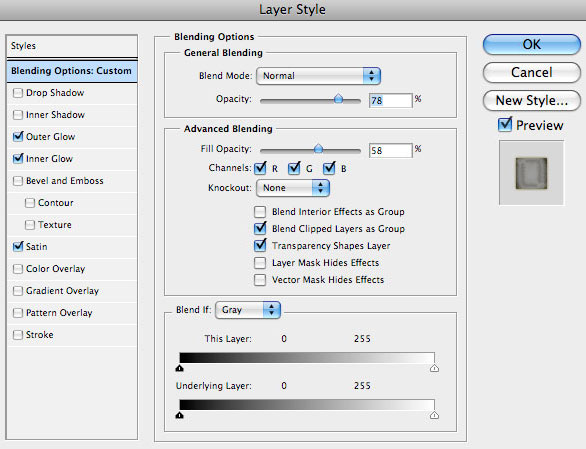Open the Blend If channel dropdown
The width and height of the screenshot is (586, 449).
tap(248, 310)
